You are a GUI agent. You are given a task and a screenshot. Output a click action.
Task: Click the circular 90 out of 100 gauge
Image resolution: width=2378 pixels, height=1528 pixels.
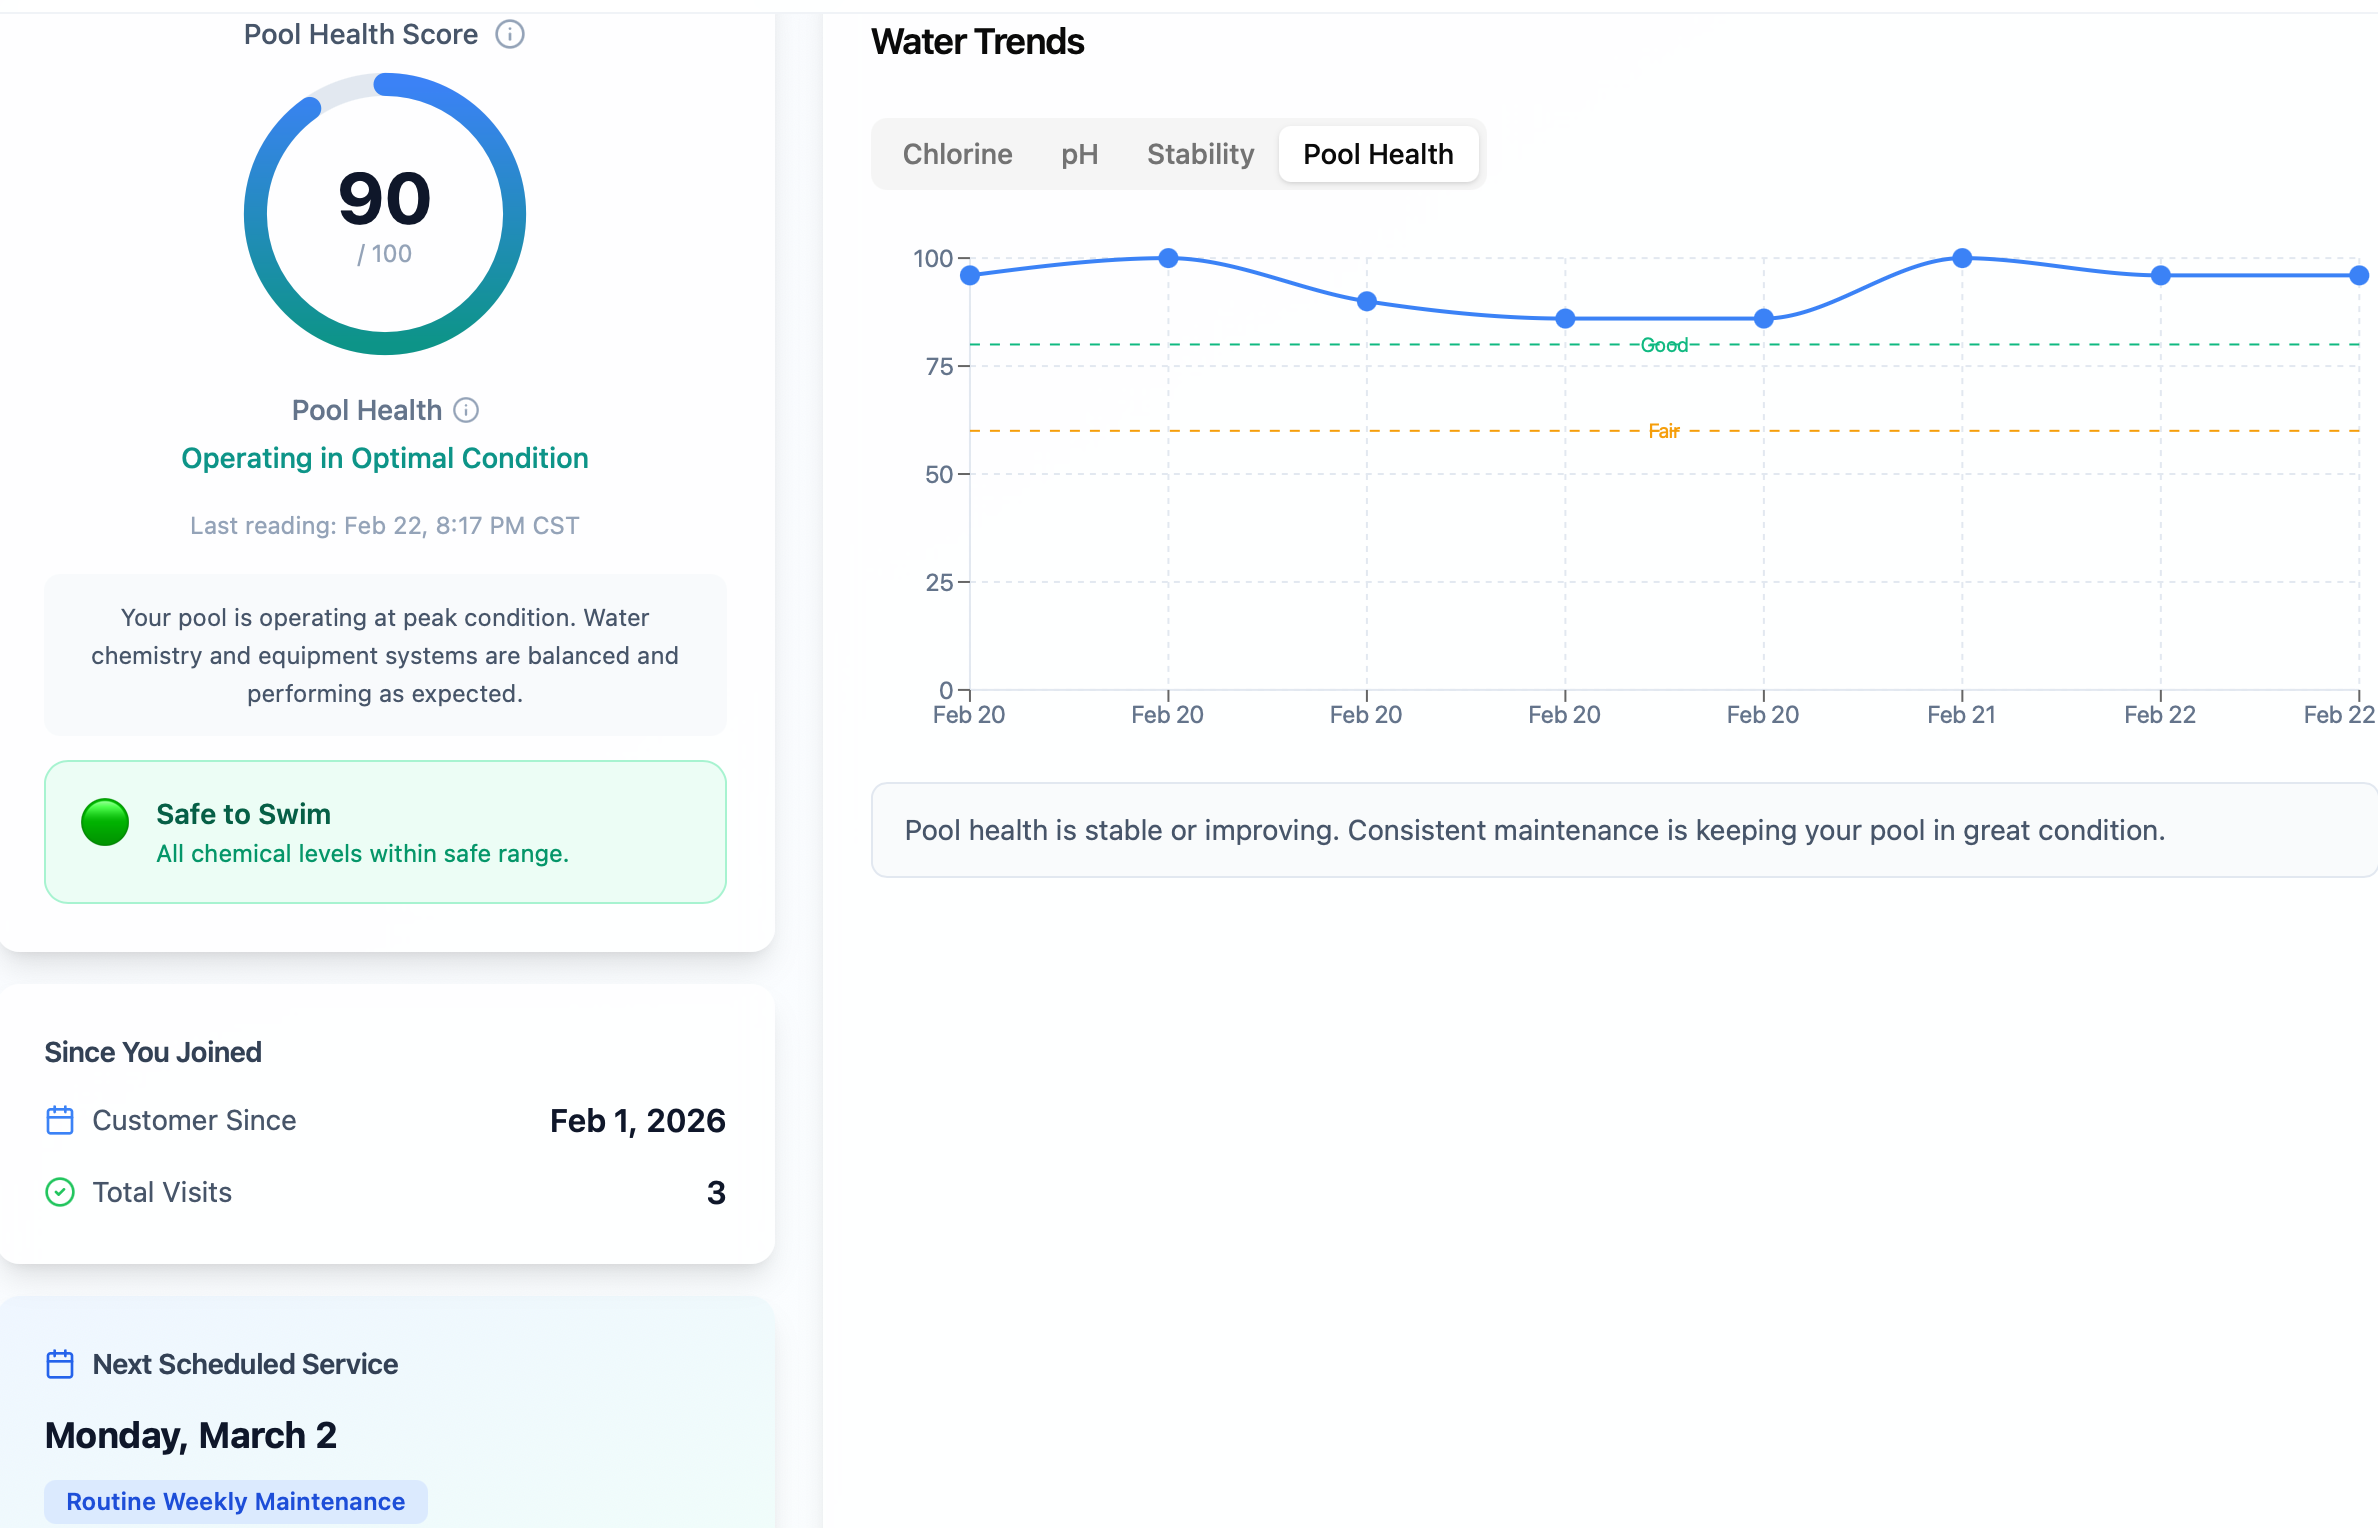click(x=384, y=213)
